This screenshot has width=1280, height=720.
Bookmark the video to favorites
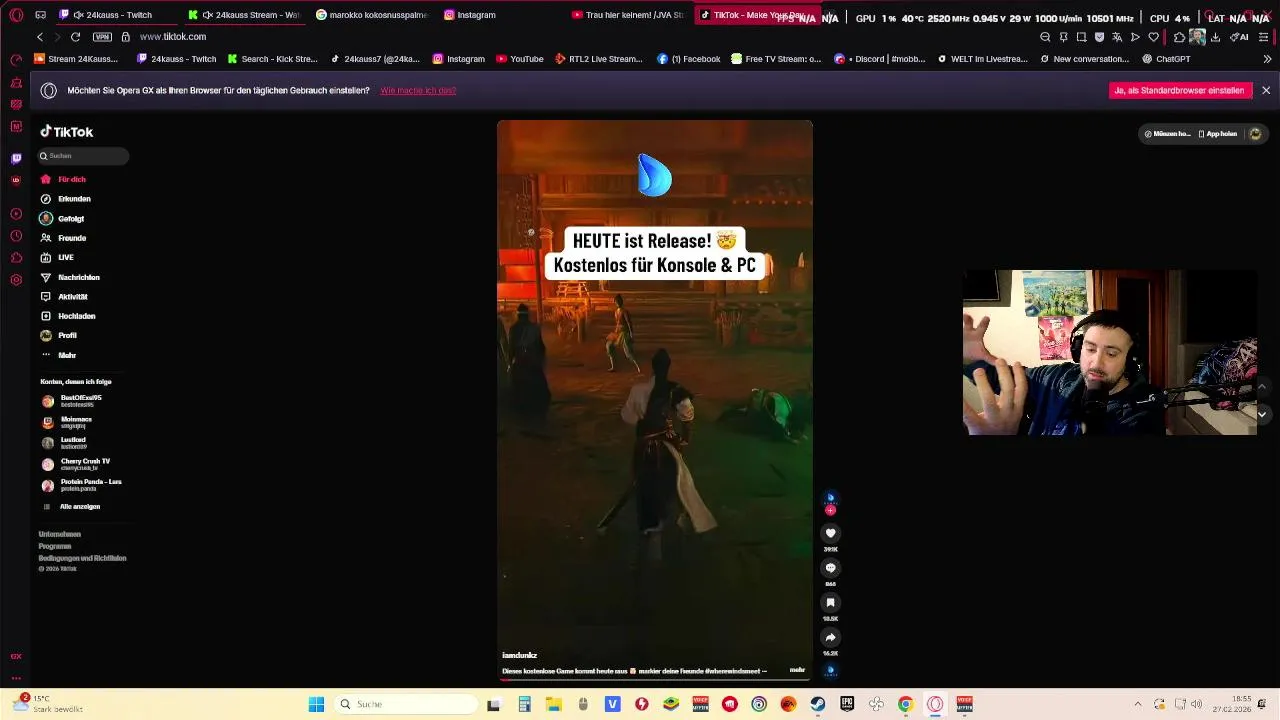coord(830,602)
